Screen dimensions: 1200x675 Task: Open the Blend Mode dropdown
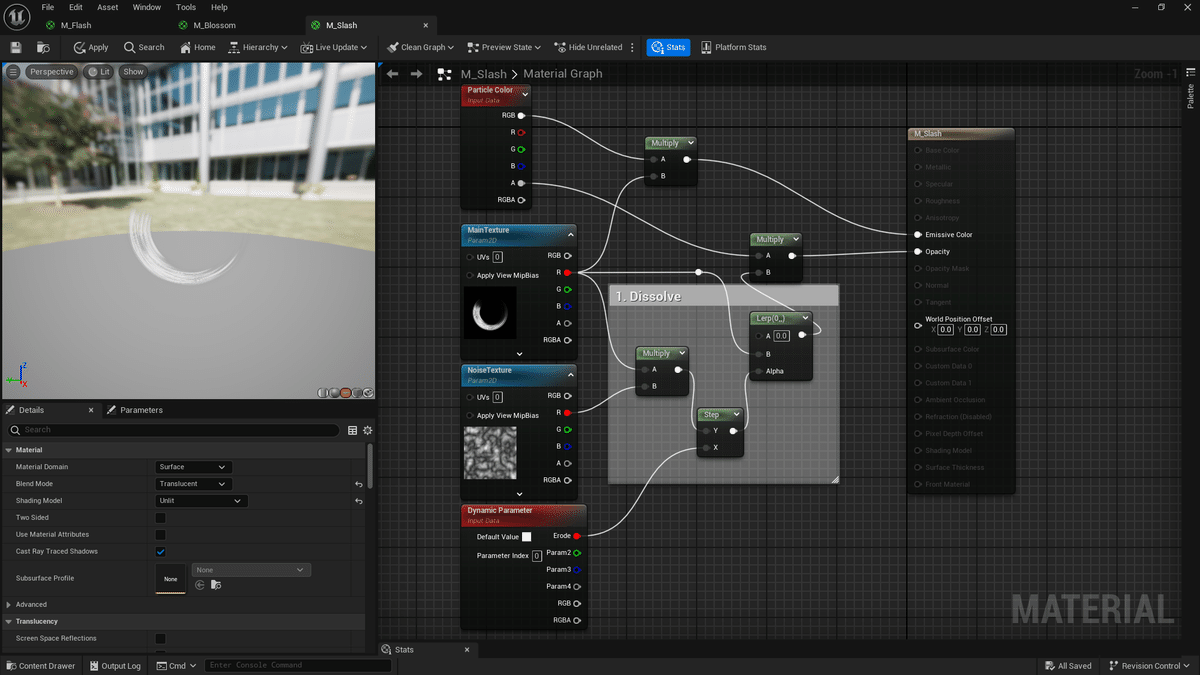point(194,484)
